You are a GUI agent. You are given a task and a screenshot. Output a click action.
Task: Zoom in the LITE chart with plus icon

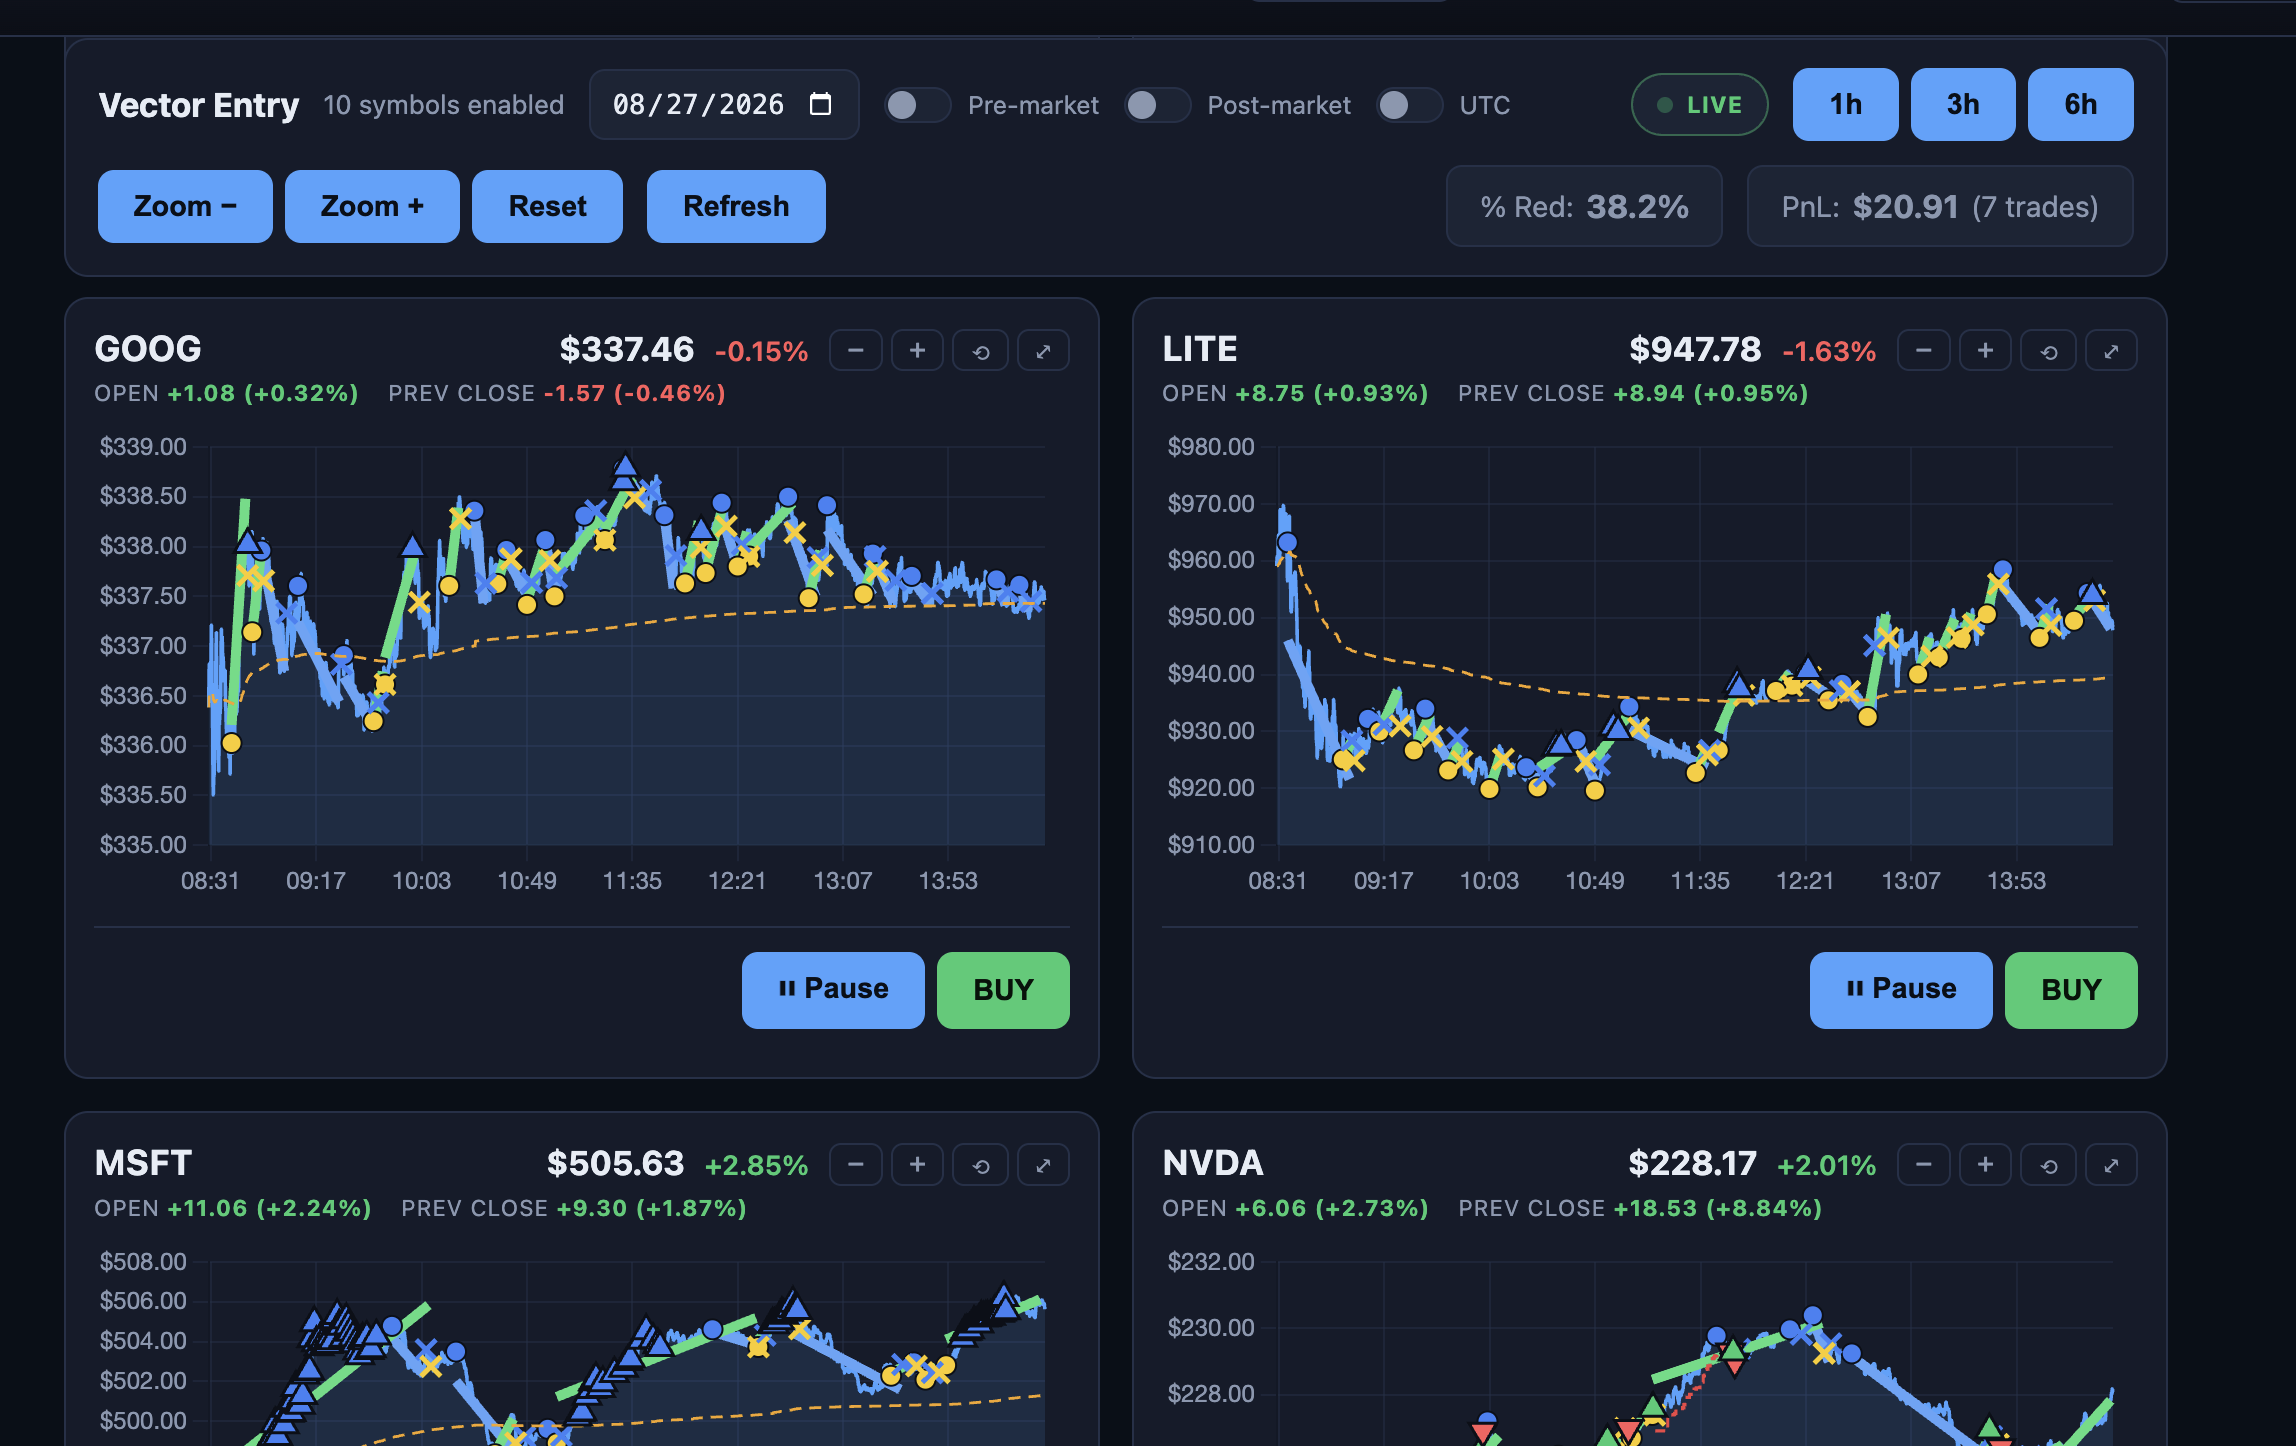coord(1985,351)
